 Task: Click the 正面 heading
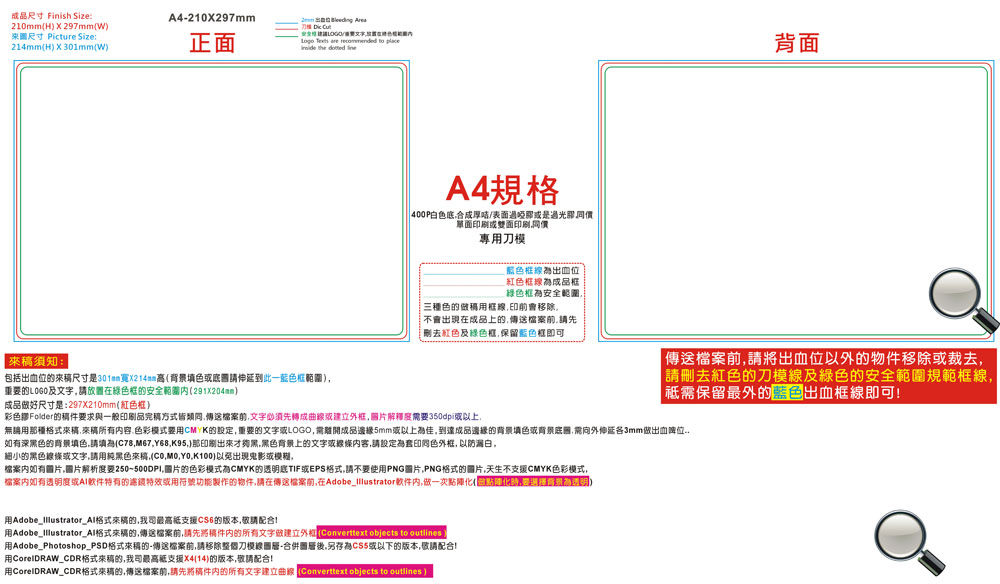212,43
